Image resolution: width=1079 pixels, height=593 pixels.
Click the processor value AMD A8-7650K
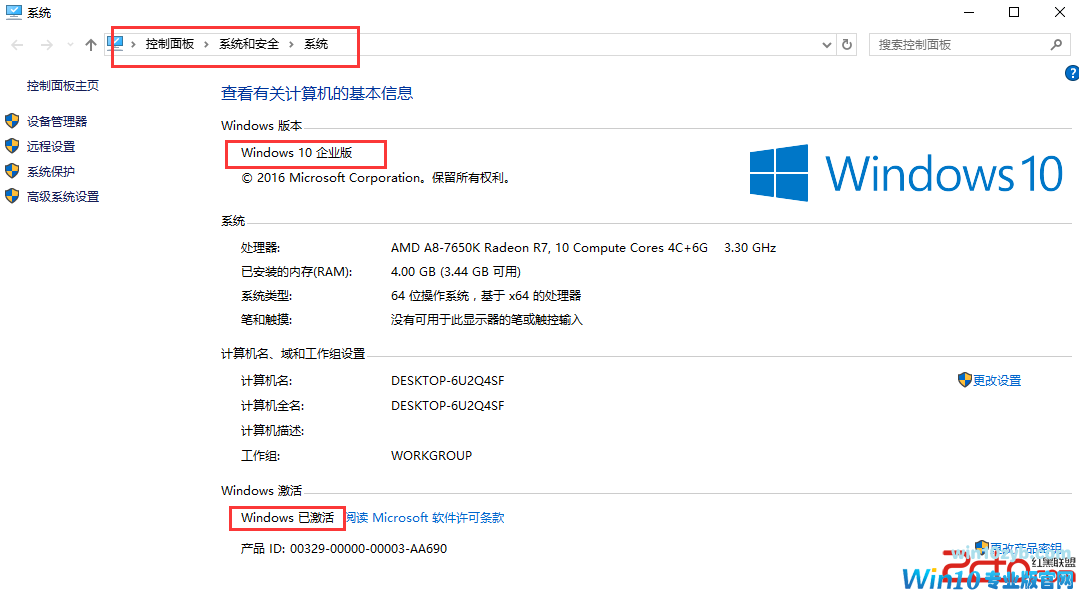pyautogui.click(x=584, y=248)
